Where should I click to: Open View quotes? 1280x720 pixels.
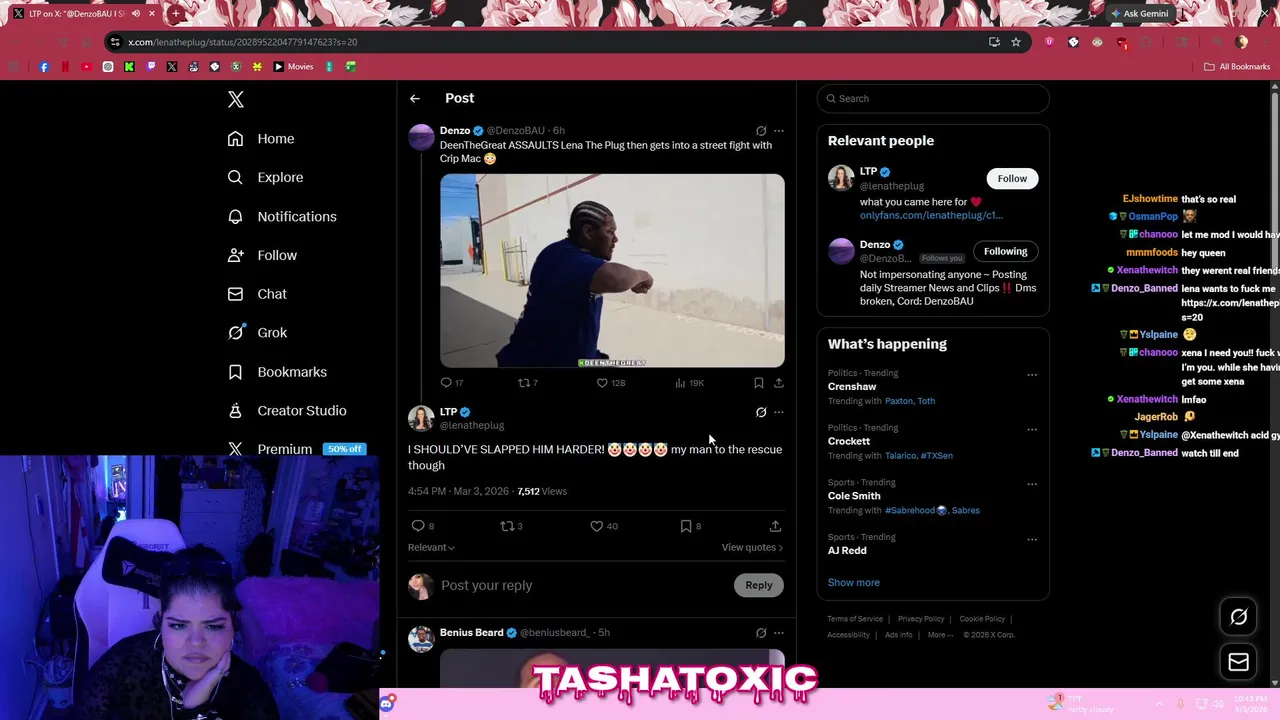(x=752, y=548)
